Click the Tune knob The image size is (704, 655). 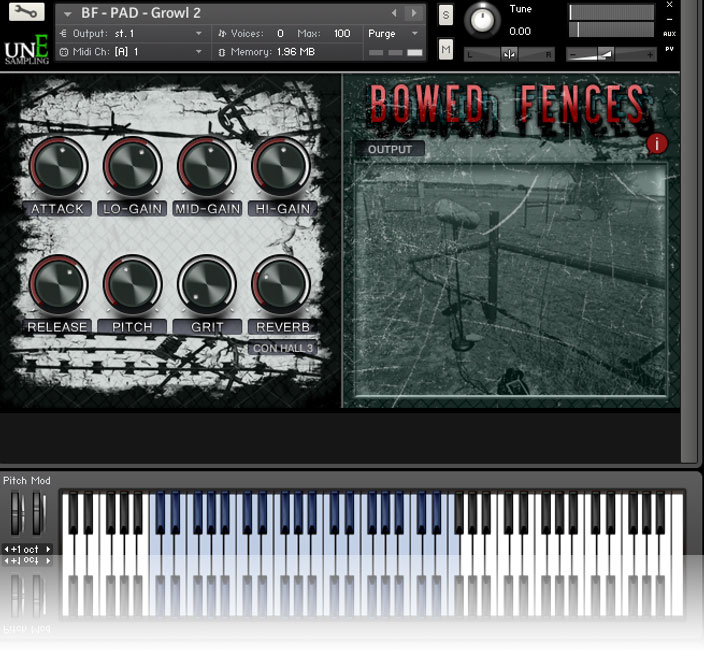(483, 20)
